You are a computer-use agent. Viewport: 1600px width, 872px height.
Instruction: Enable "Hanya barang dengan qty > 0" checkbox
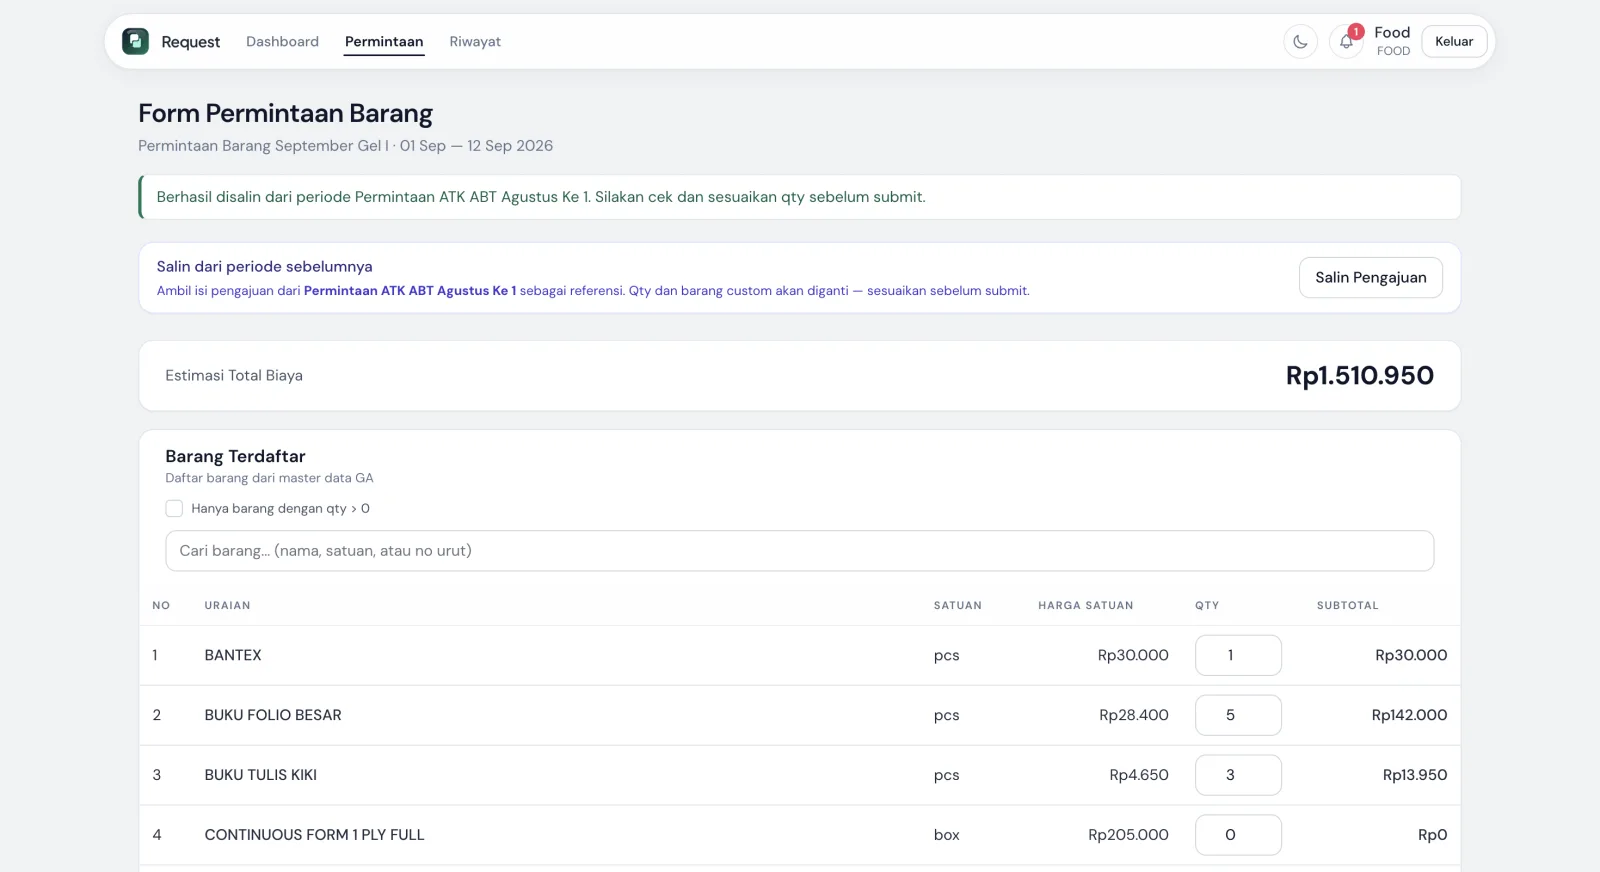(x=174, y=508)
